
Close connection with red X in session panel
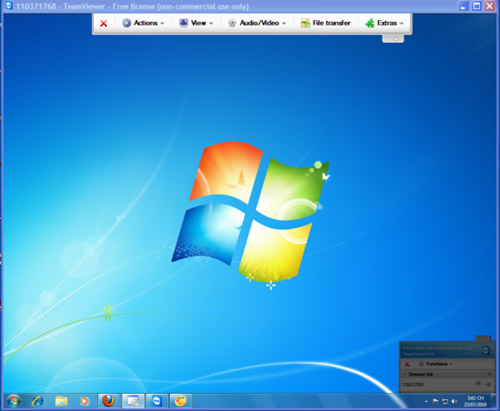(407, 364)
